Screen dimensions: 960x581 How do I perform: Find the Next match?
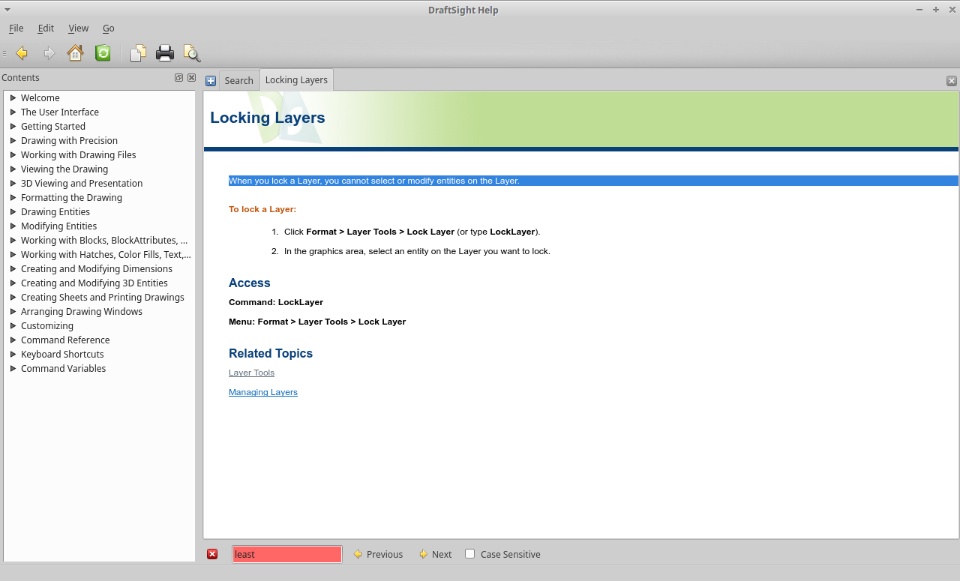point(435,554)
